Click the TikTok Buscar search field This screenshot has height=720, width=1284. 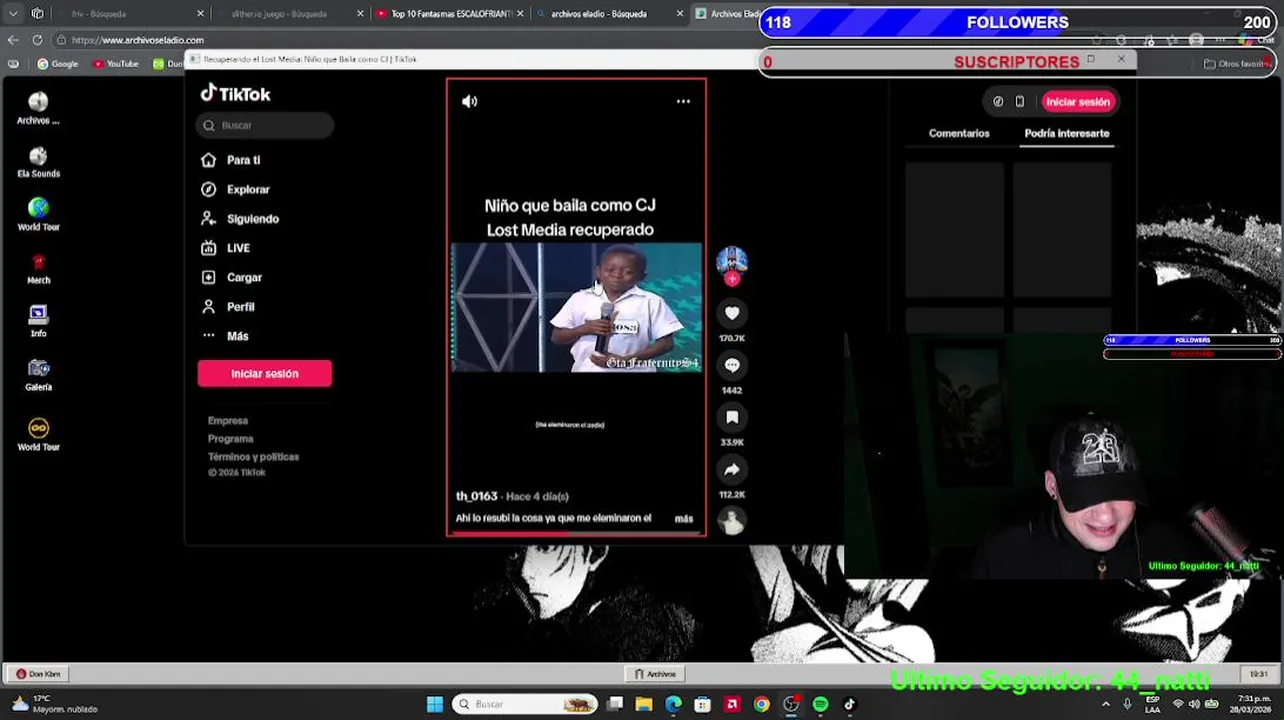tap(265, 125)
